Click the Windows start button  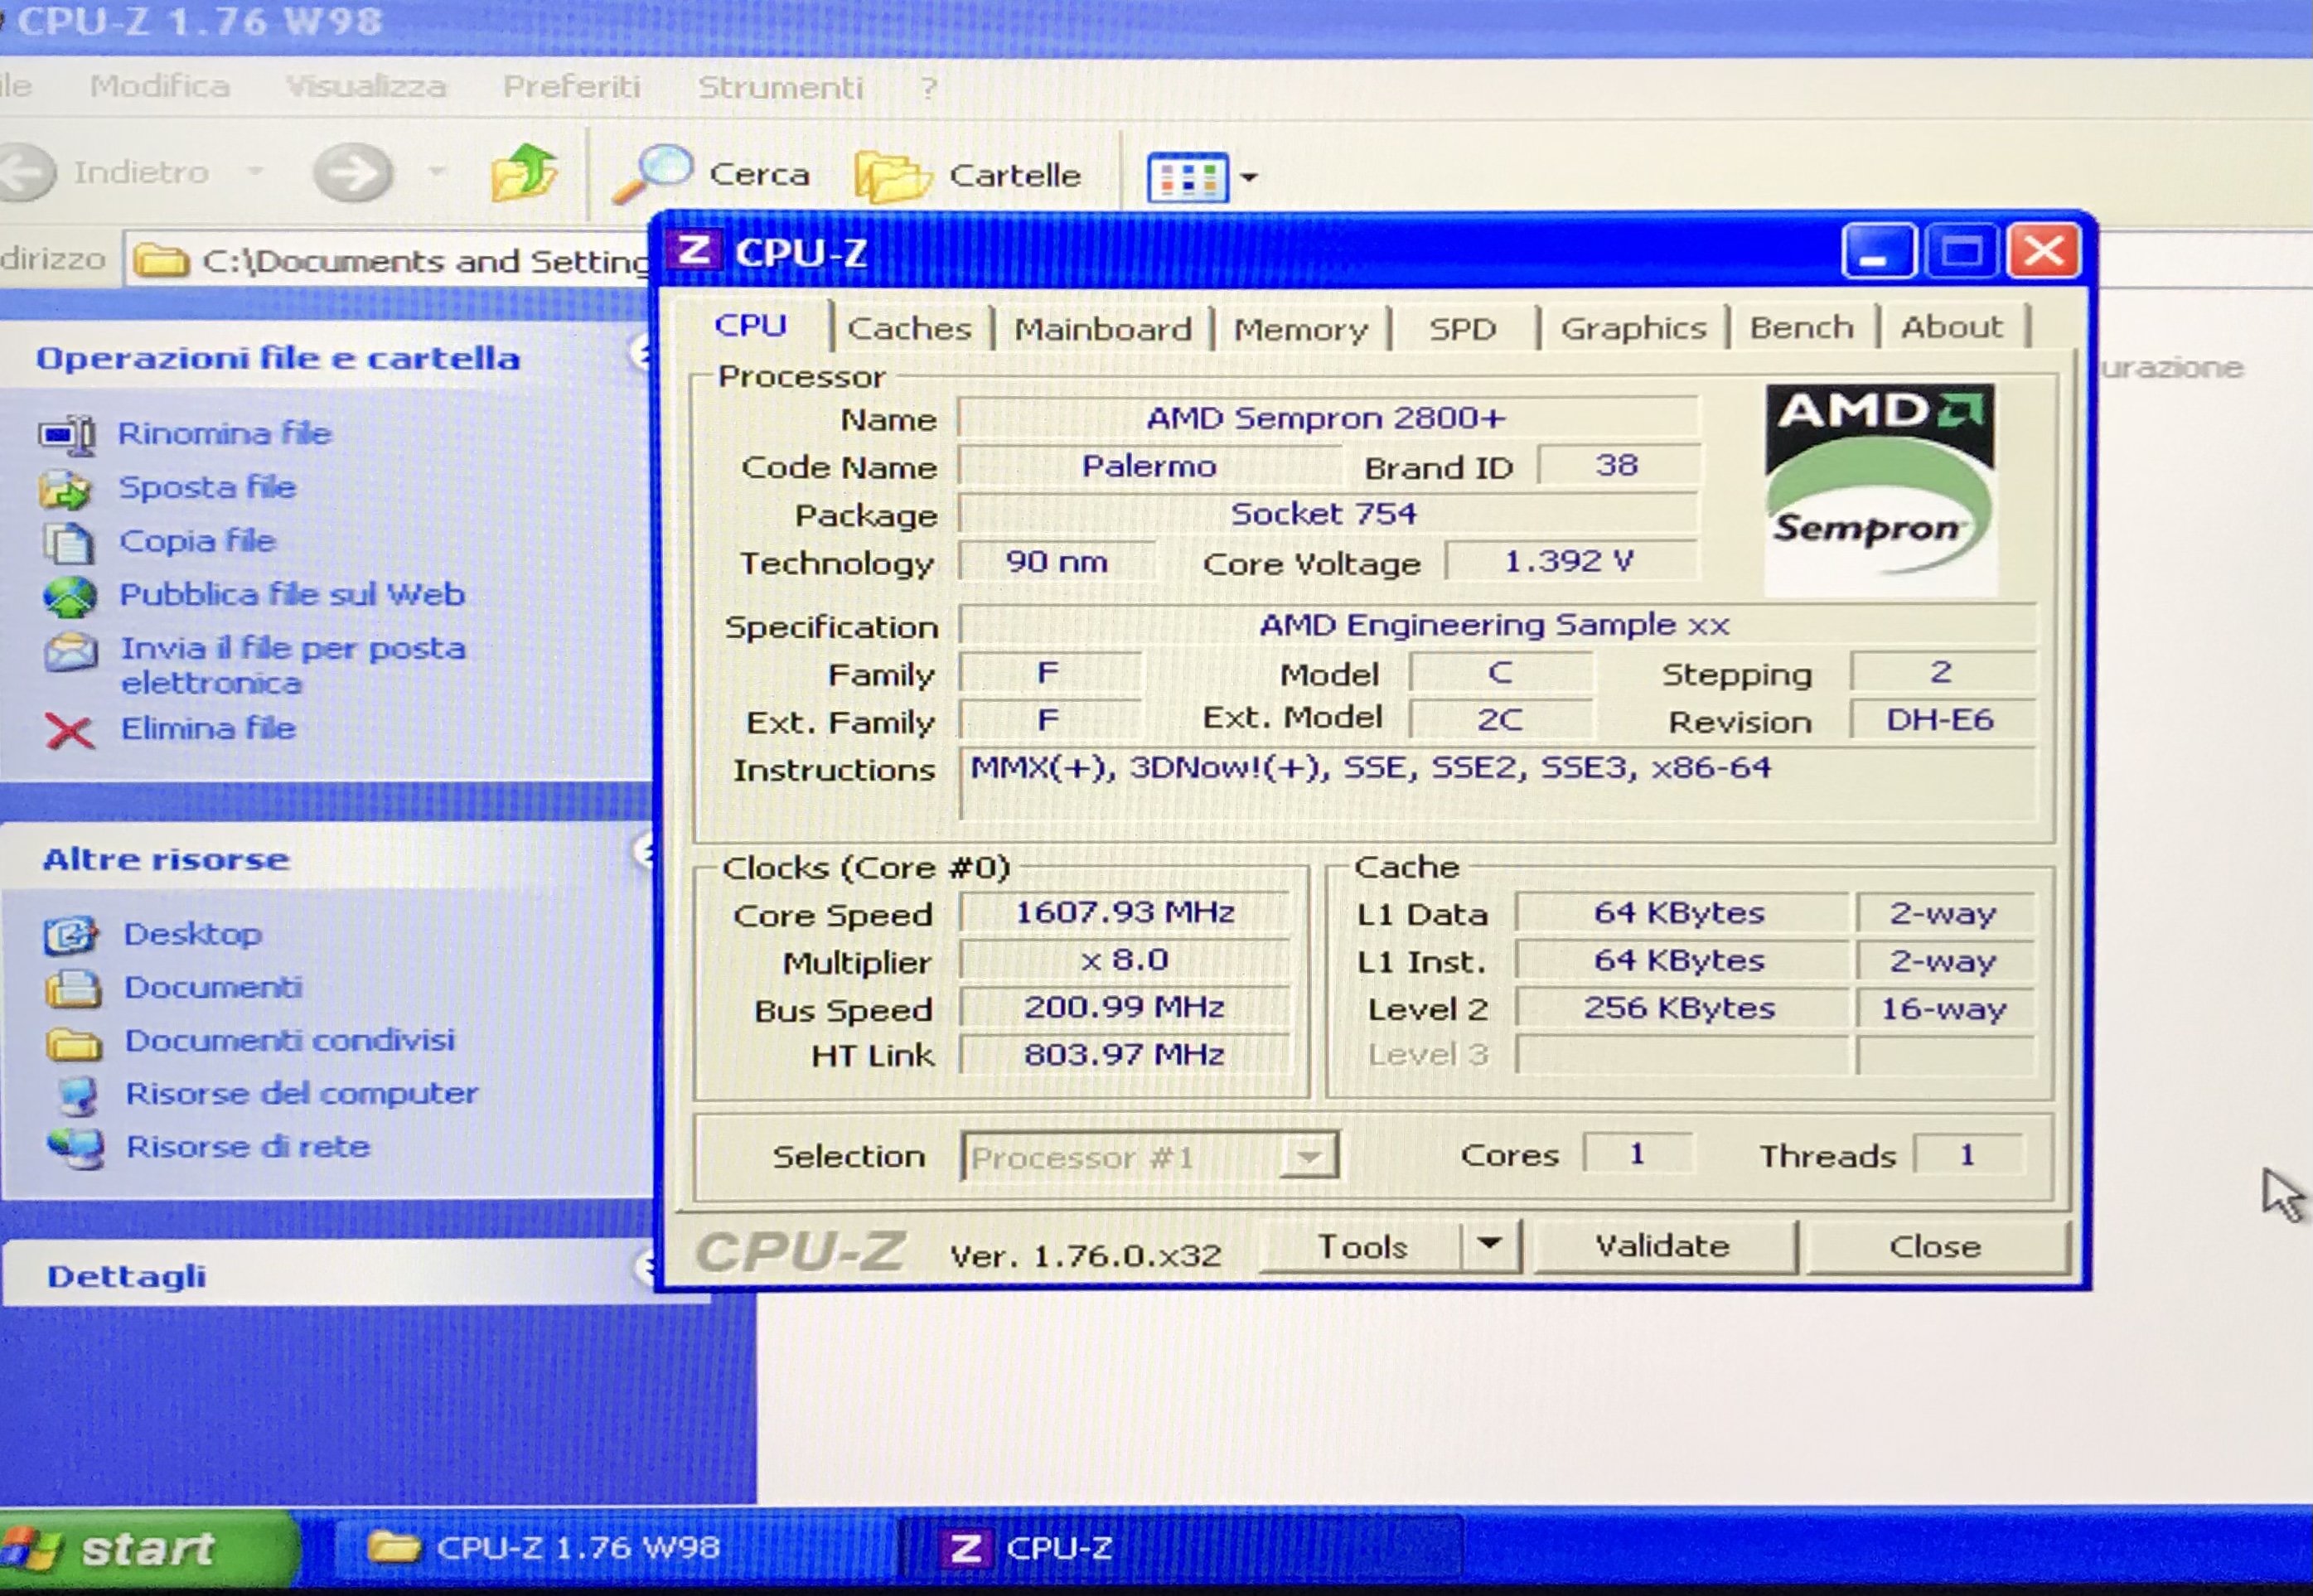tap(145, 1549)
